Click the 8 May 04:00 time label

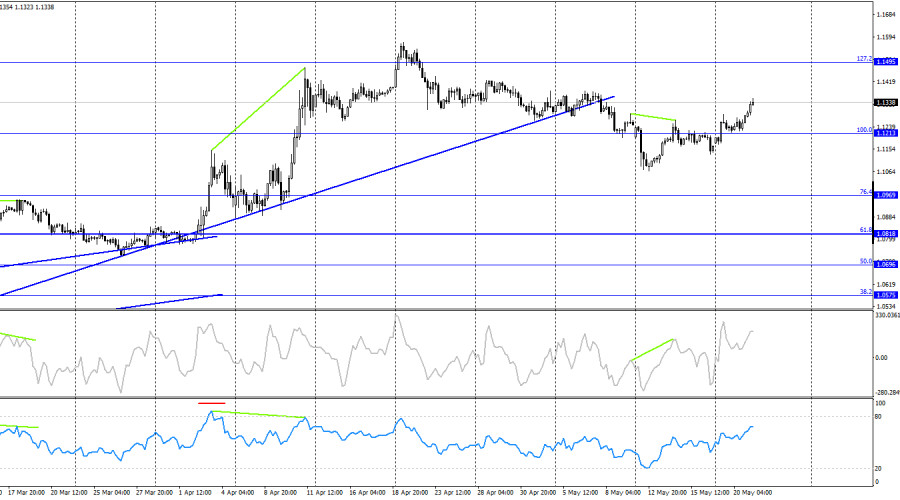[623, 493]
